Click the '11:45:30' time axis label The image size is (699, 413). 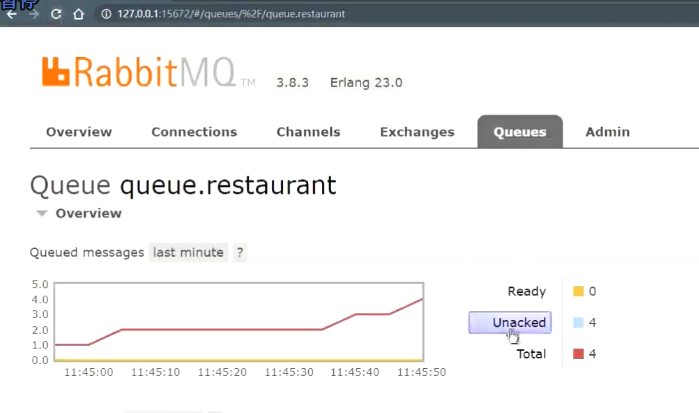[289, 372]
